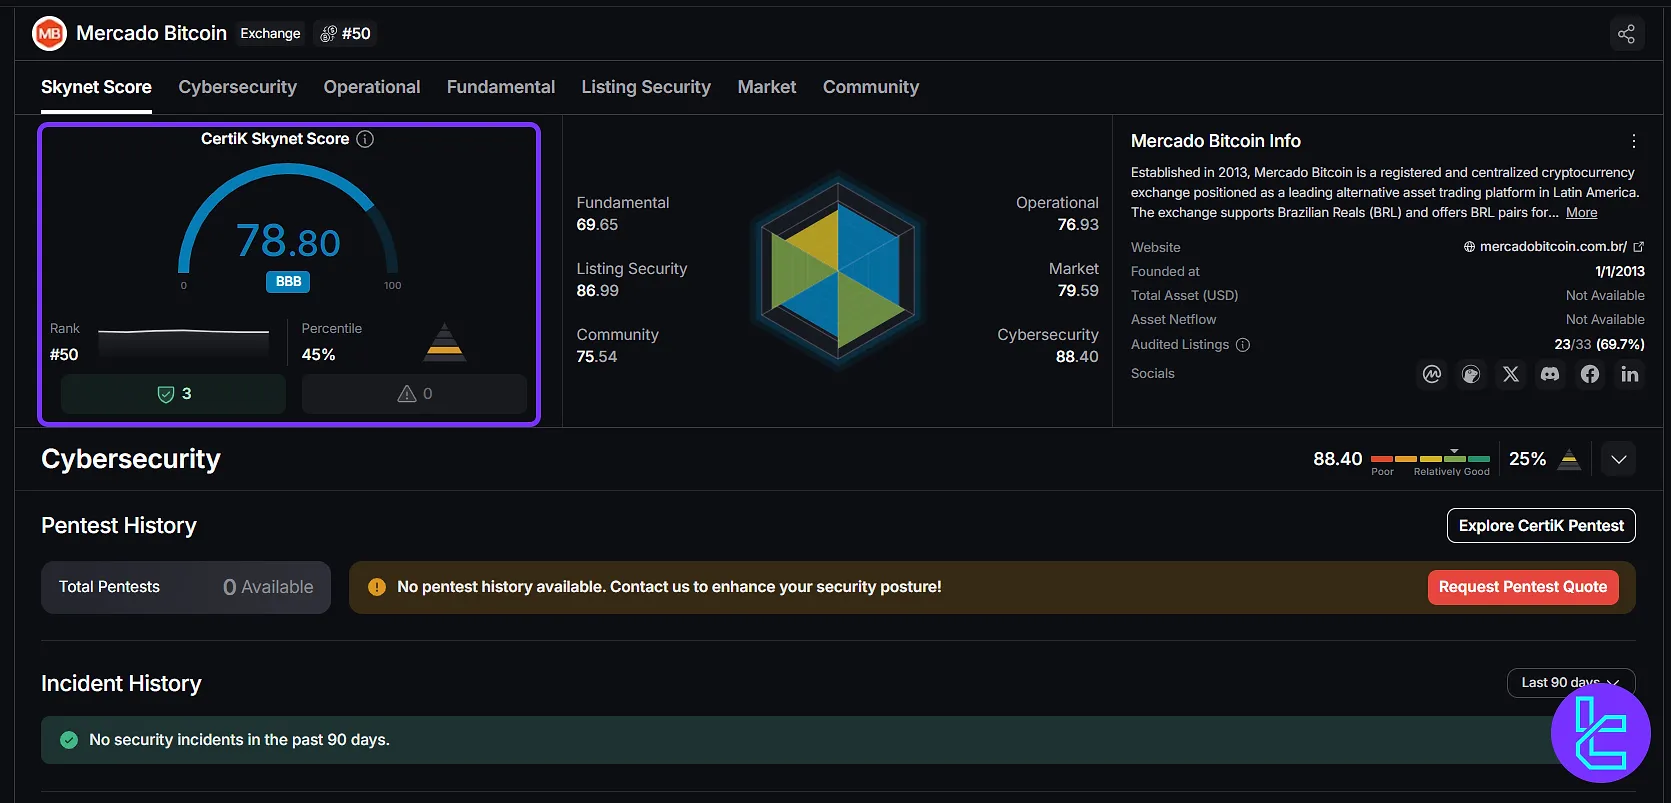
Task: Expand the description with the More link
Action: click(x=1581, y=213)
